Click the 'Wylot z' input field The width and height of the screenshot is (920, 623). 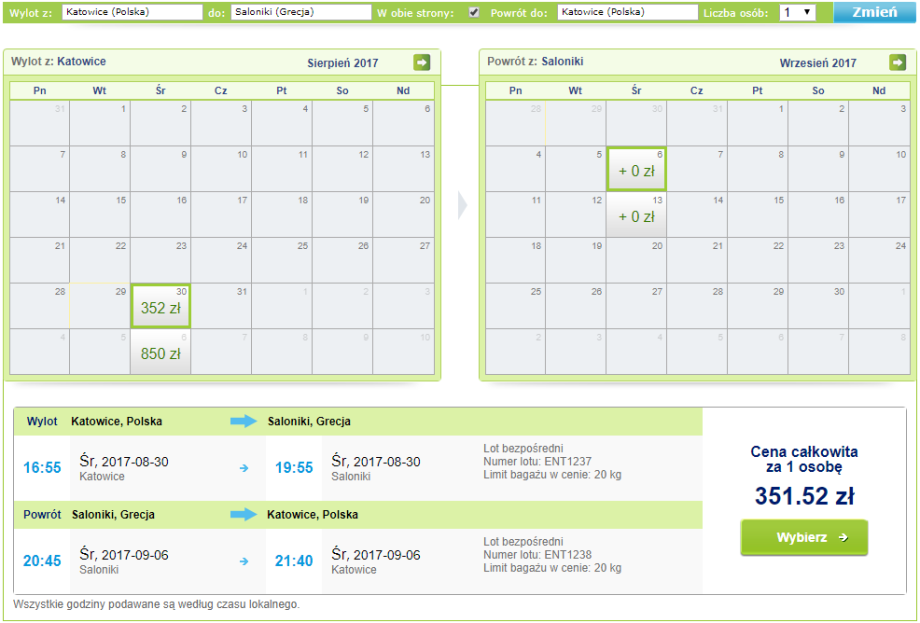point(132,13)
